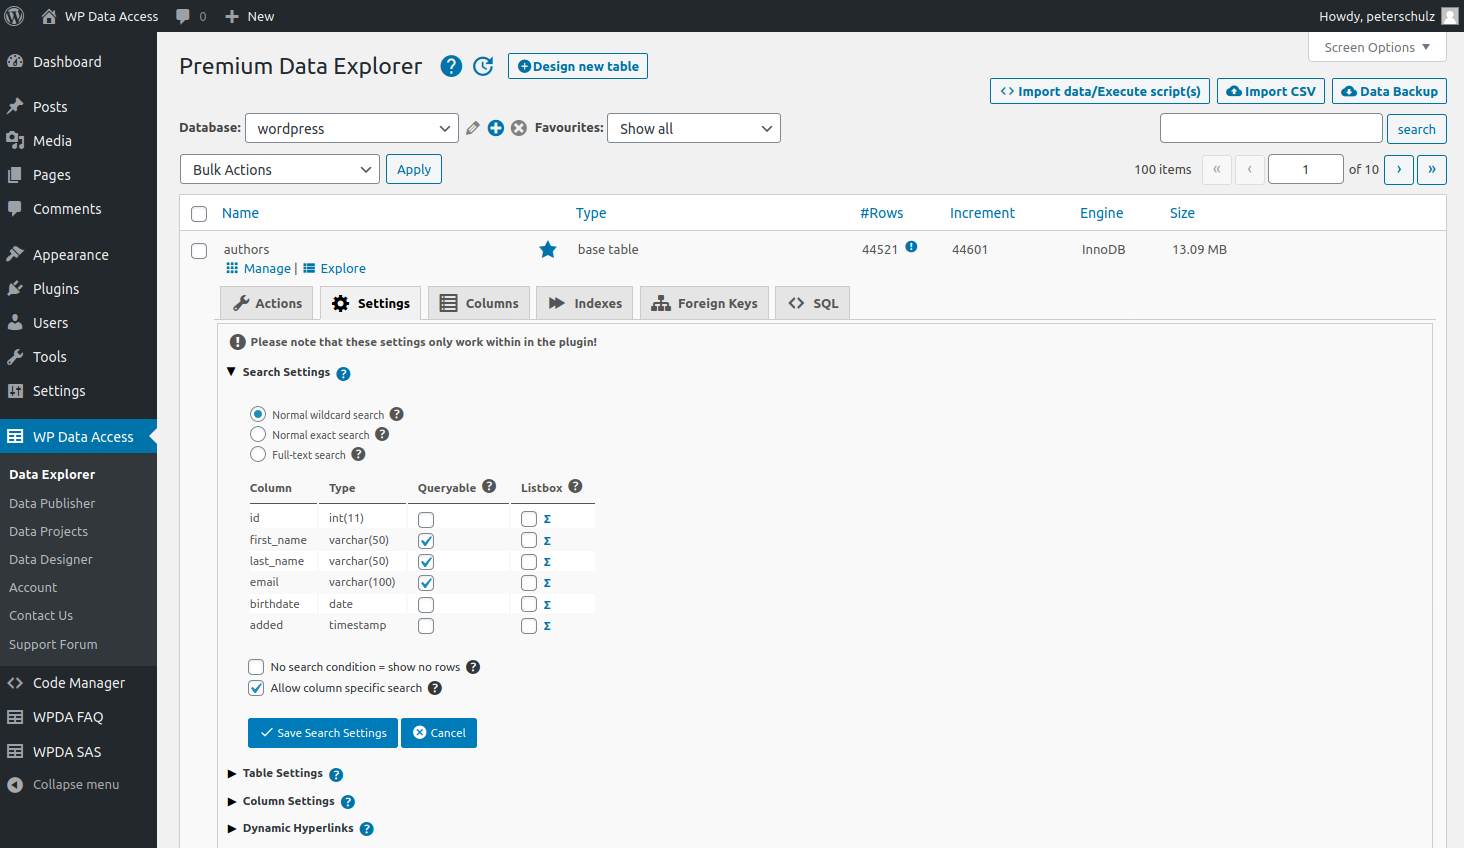This screenshot has height=848, width=1464.
Task: Open the Screen Options panel
Action: tap(1377, 47)
